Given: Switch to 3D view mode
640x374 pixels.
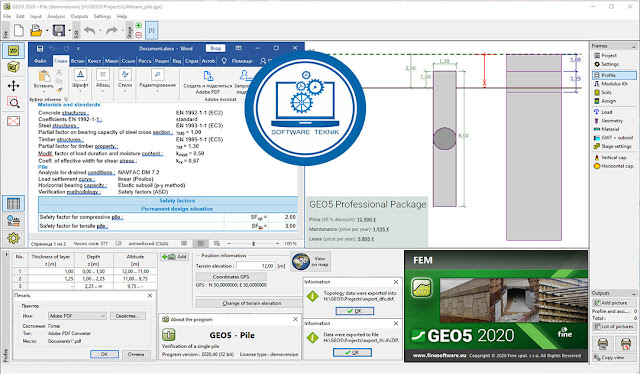Looking at the screenshot, I should point(13,67).
